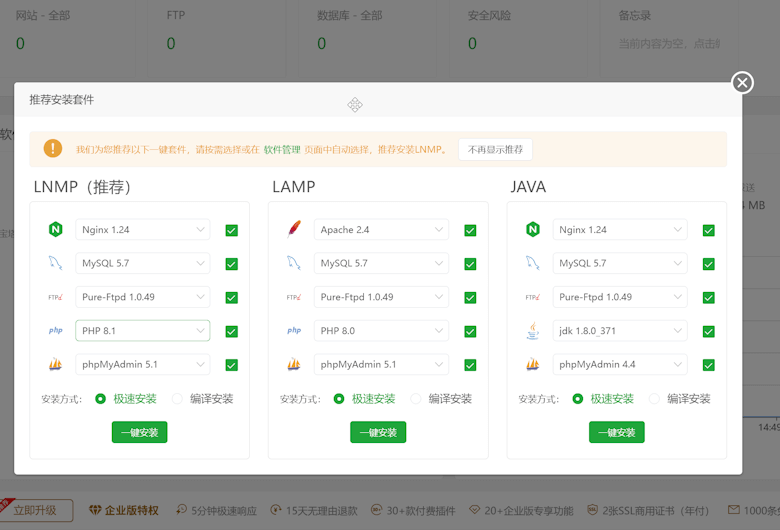780x530 pixels.
Task: Uncheck PHP 8.1 checkbox in LNMP
Action: [x=231, y=331]
